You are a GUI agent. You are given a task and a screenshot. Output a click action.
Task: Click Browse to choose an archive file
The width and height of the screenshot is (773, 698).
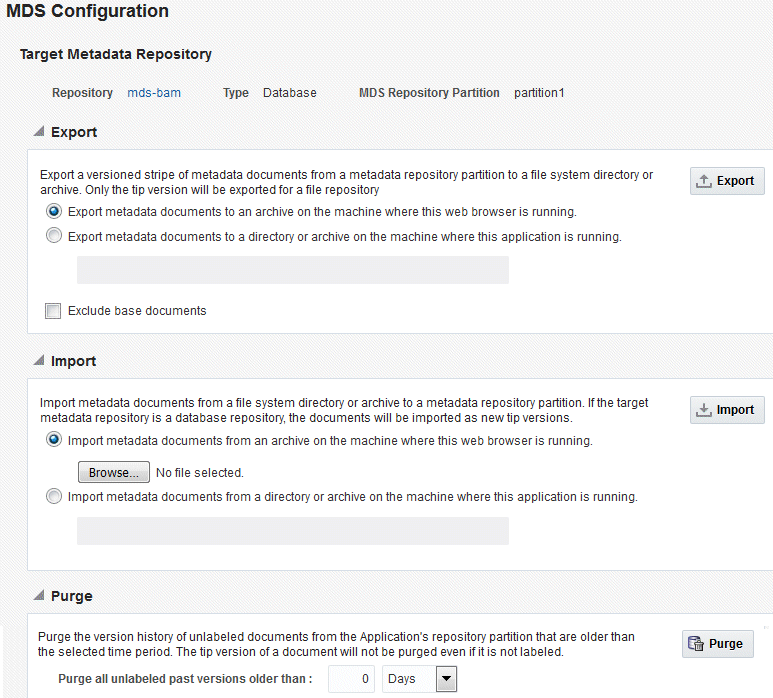(113, 472)
